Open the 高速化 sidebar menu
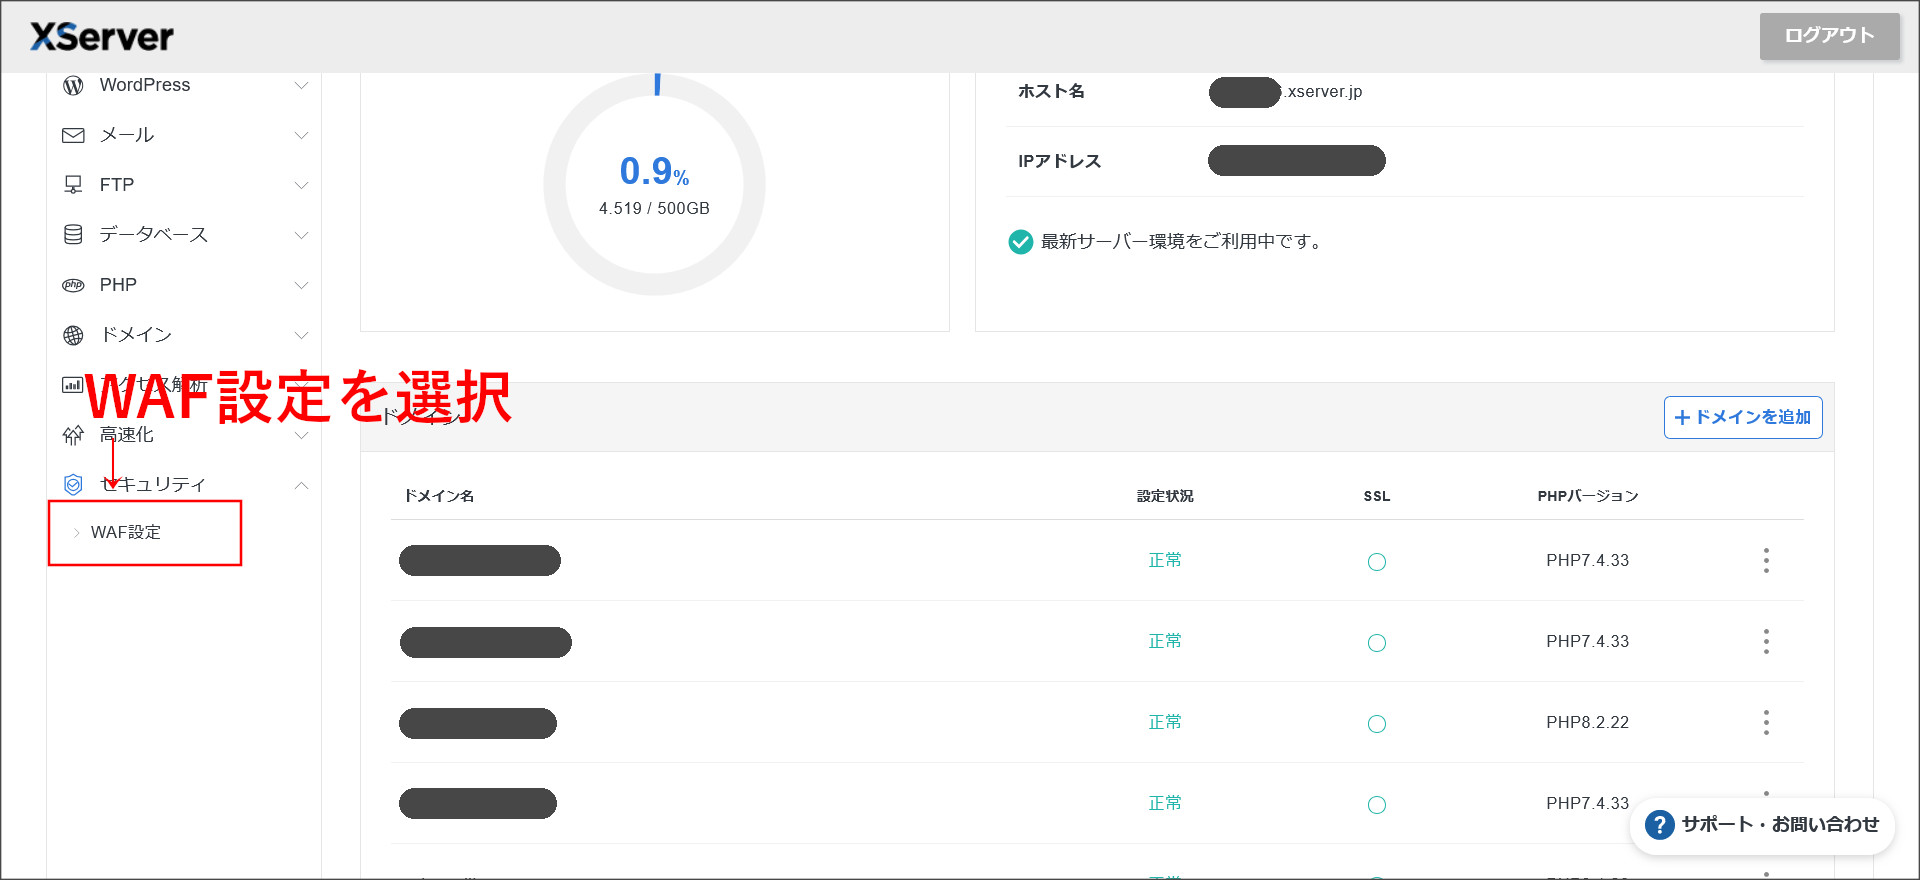The image size is (1920, 880). coord(185,435)
